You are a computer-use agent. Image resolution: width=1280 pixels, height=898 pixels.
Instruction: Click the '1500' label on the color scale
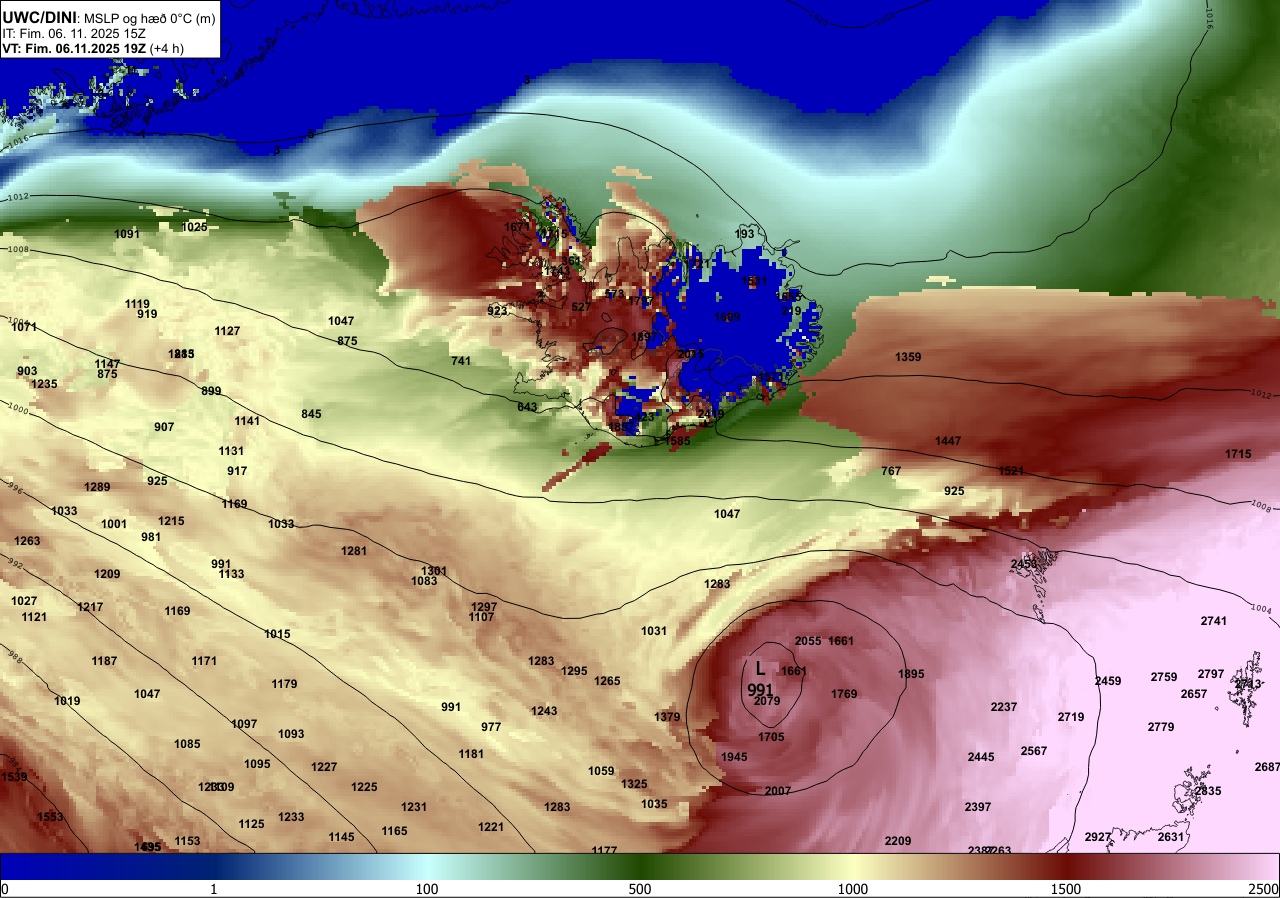click(1066, 889)
